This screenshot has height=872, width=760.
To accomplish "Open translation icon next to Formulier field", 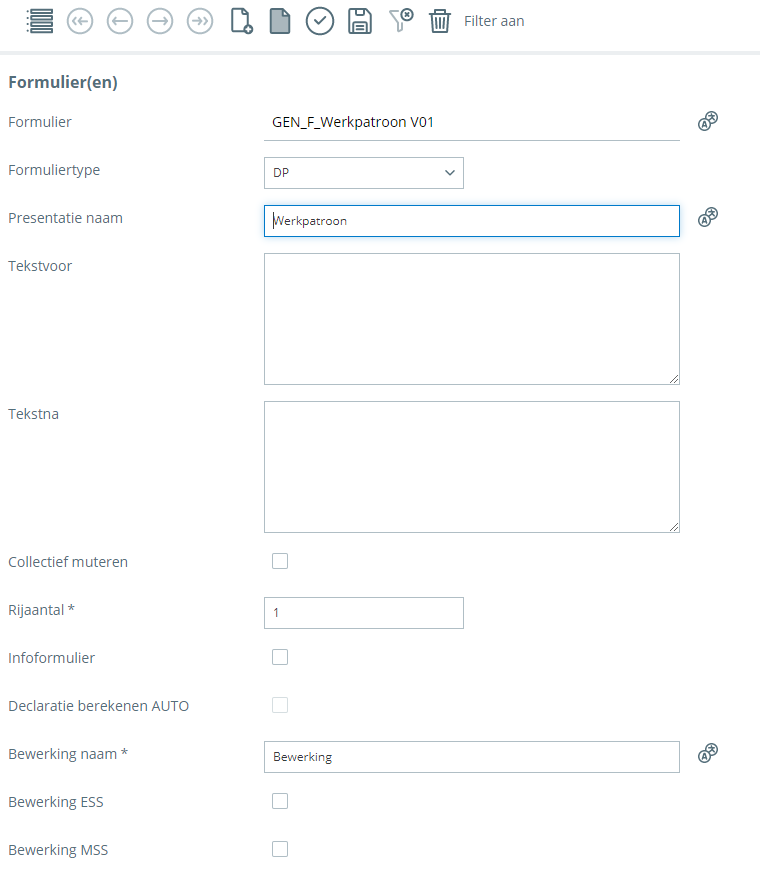I will pos(708,122).
